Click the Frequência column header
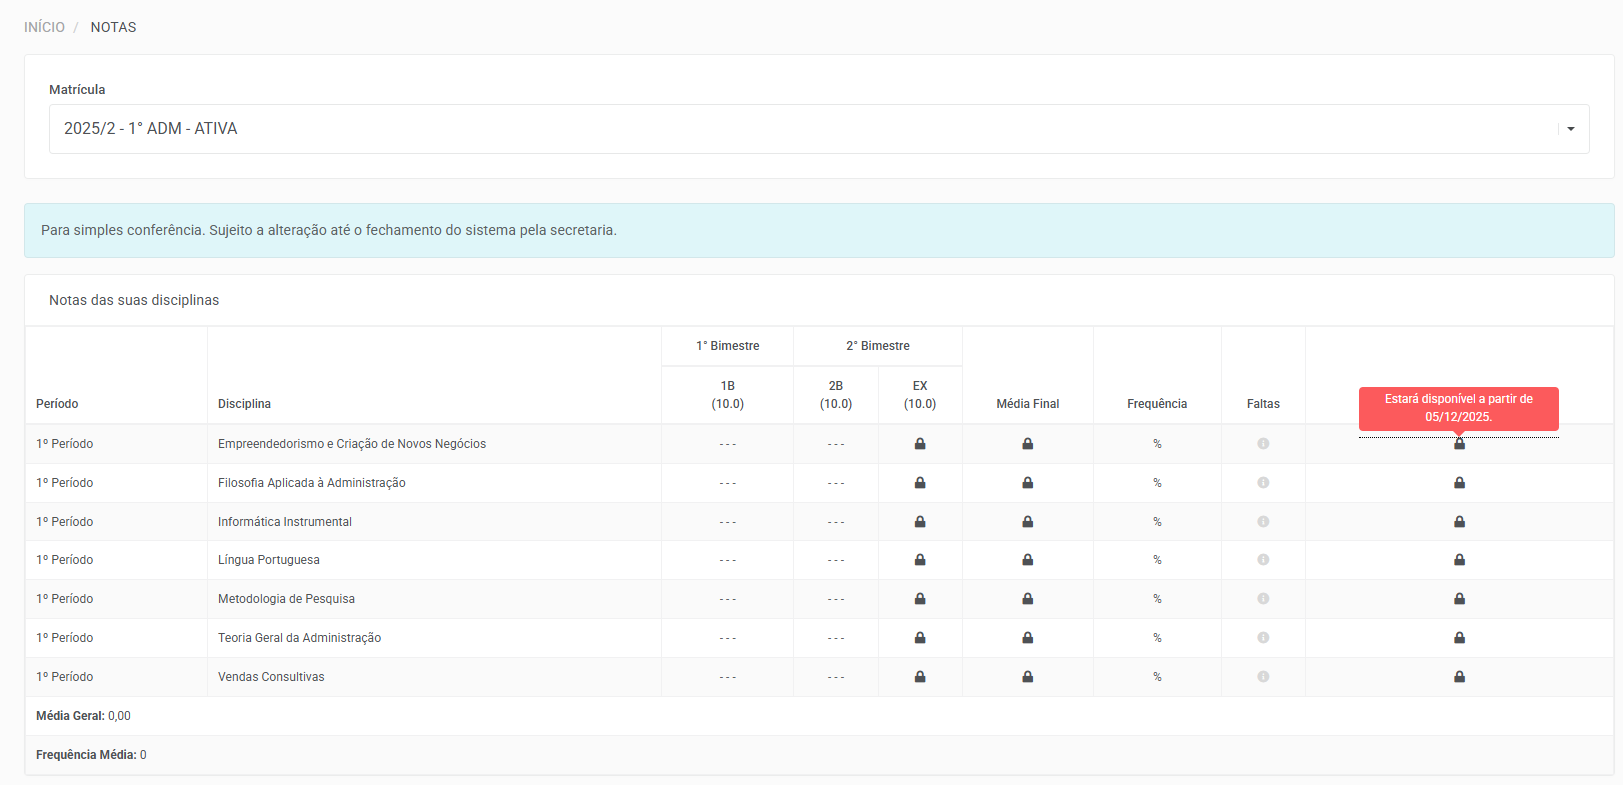This screenshot has height=785, width=1623. pyautogui.click(x=1157, y=404)
